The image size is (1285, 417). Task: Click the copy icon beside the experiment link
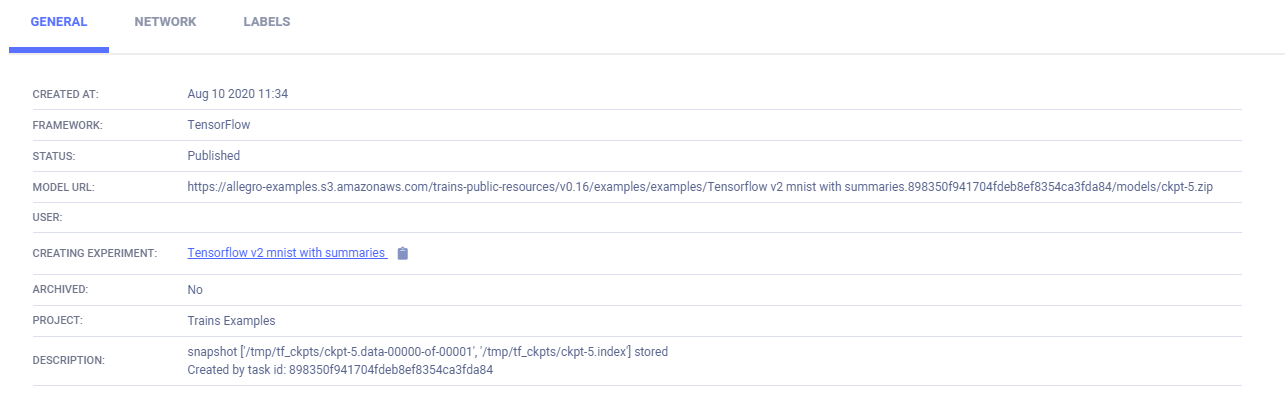click(x=403, y=254)
